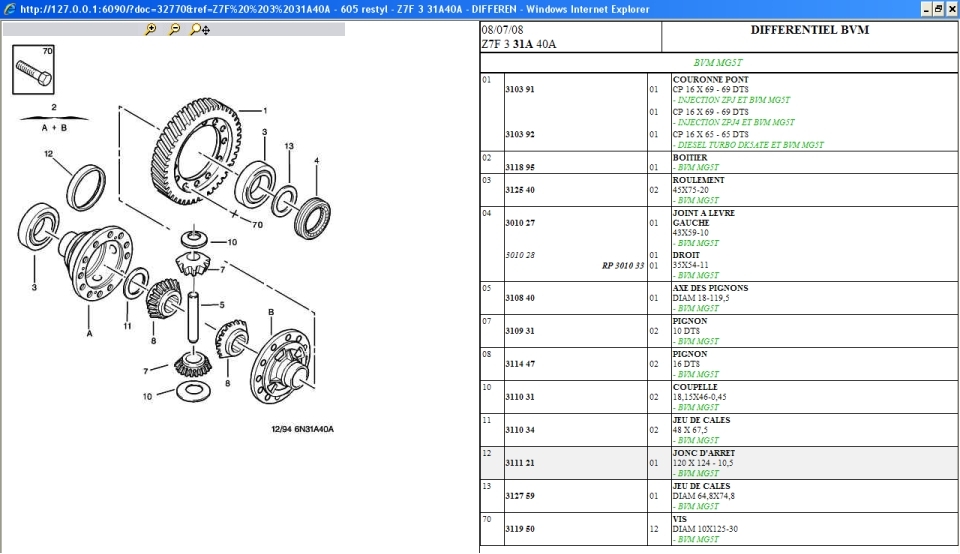Open part number 3103 91 in the list

coord(519,90)
